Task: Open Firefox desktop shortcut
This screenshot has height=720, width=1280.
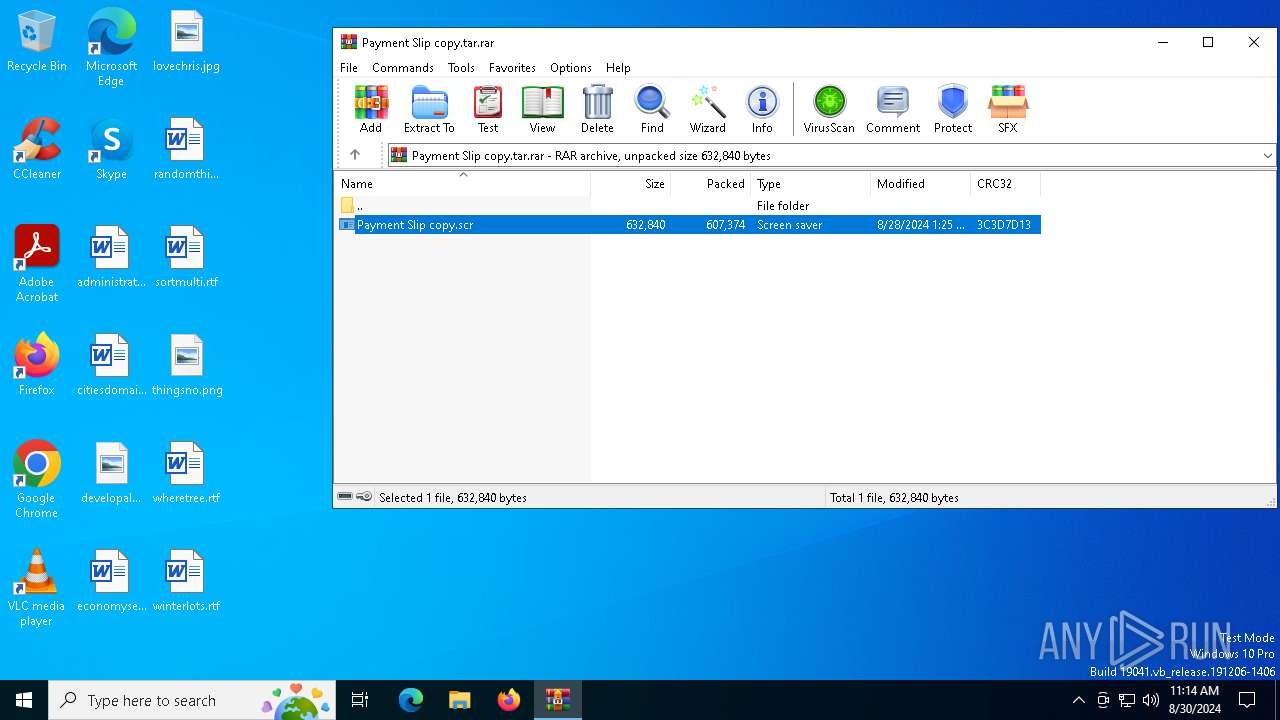Action: (37, 365)
